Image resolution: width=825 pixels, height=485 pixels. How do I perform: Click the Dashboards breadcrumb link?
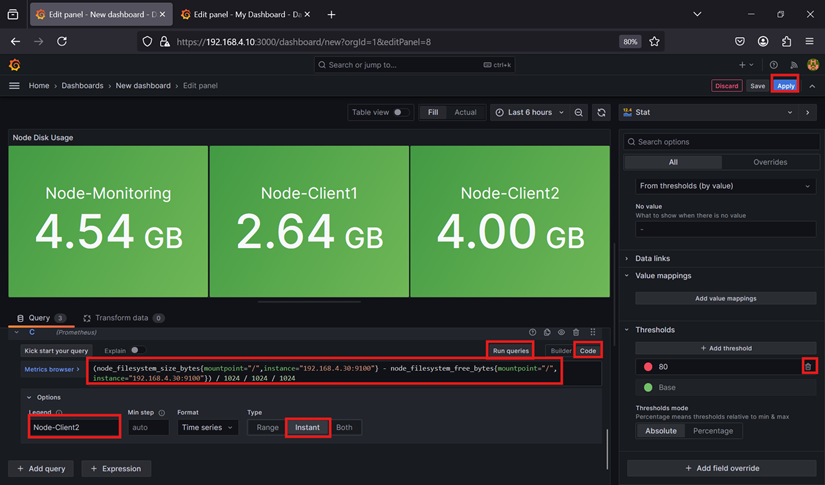coord(82,86)
